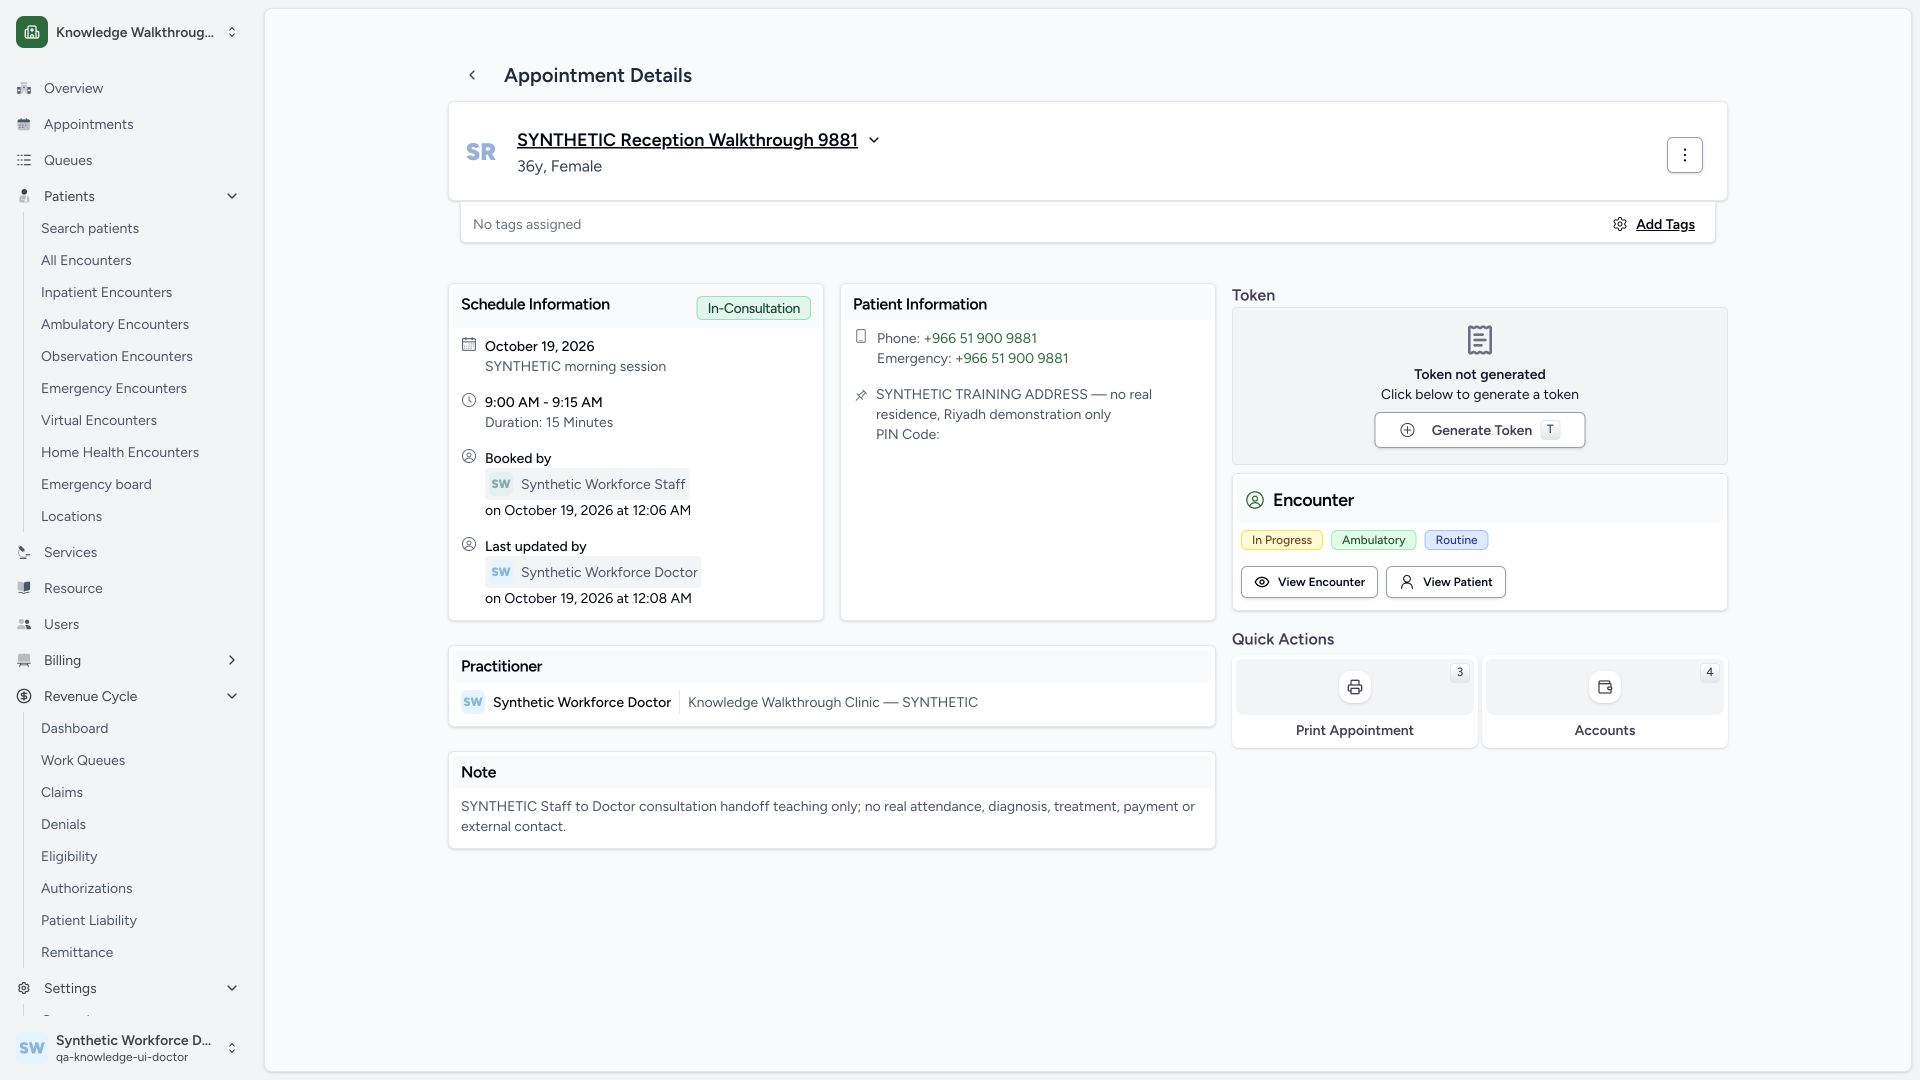Click the View Encounter button

click(1309, 582)
